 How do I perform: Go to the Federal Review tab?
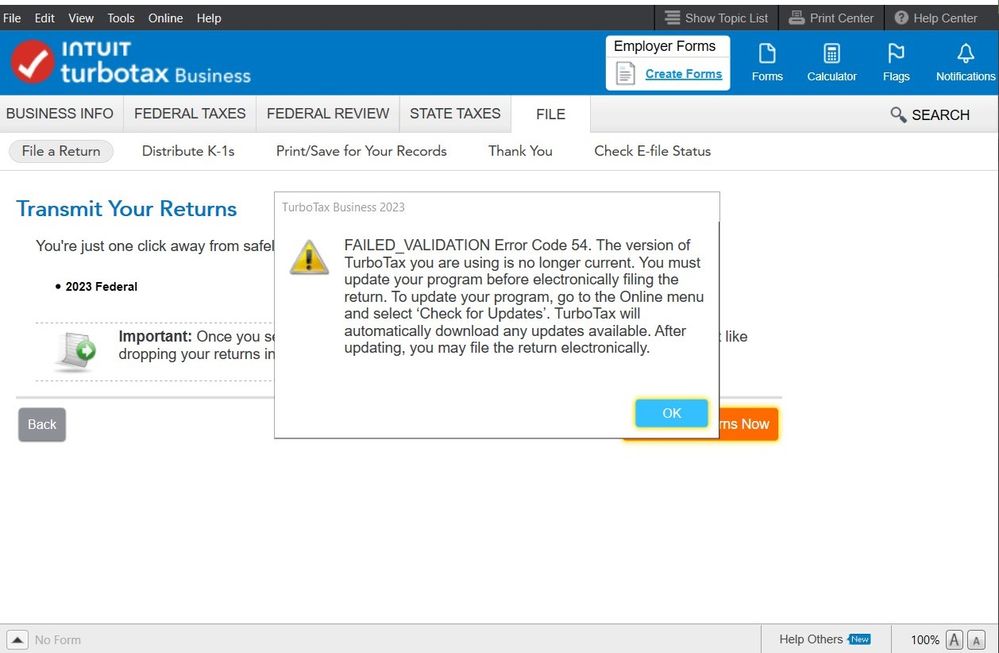click(x=328, y=113)
